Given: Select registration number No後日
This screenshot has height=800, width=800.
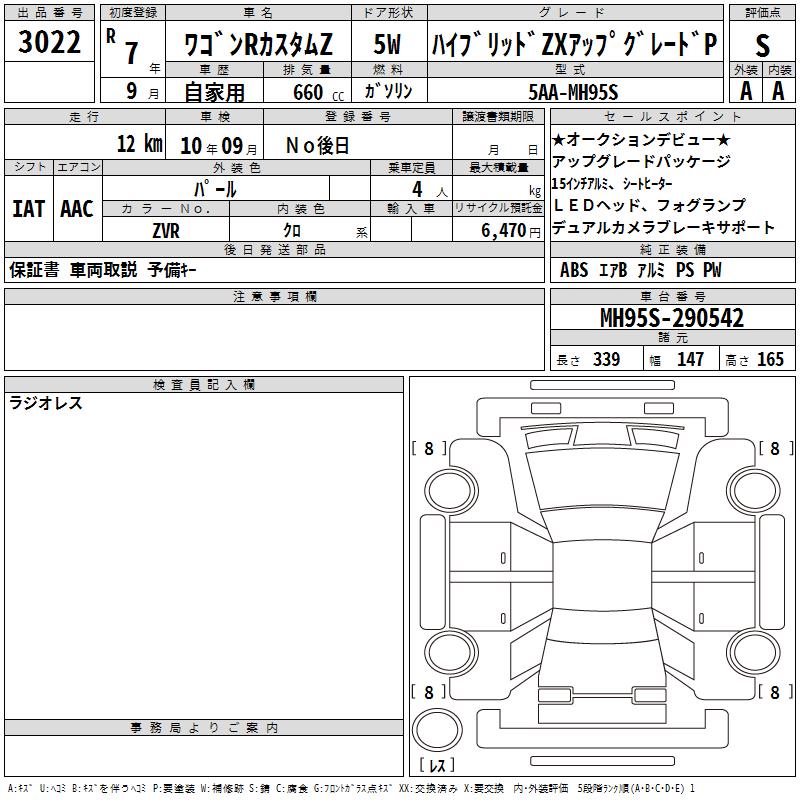Looking at the screenshot, I should (317, 146).
